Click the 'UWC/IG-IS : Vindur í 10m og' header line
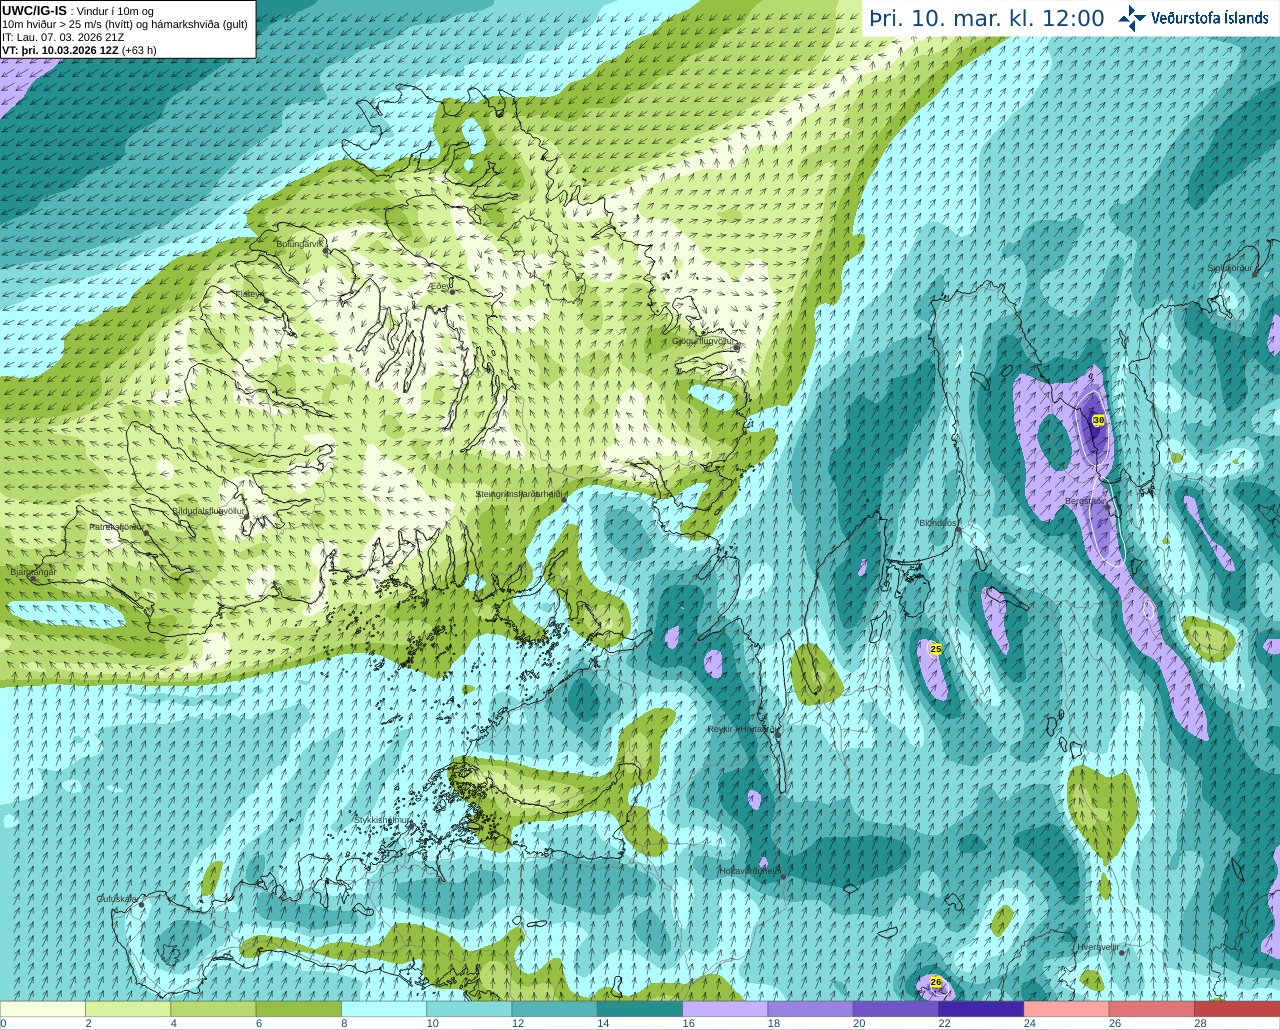This screenshot has height=1030, width=1280. [x=77, y=11]
